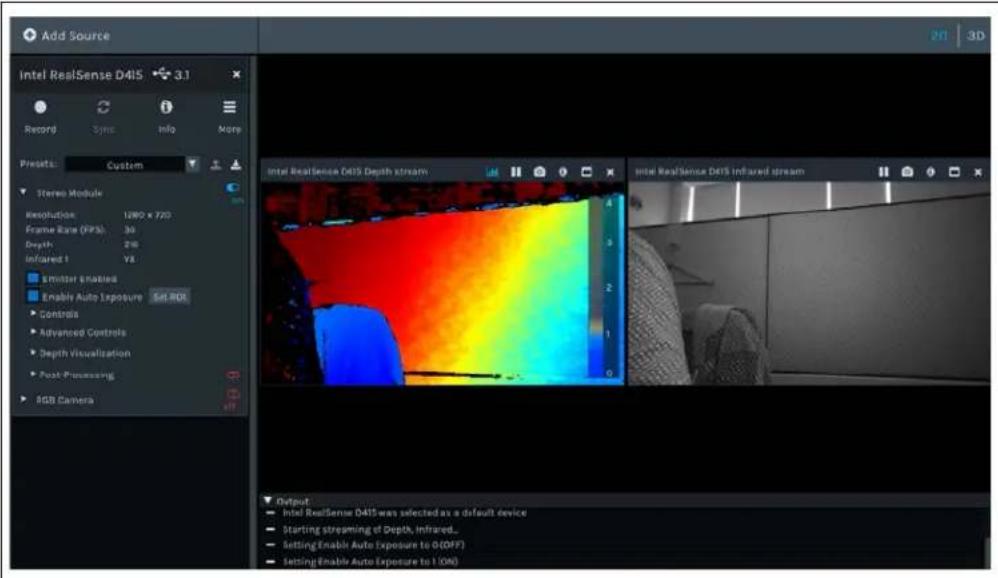The width and height of the screenshot is (998, 578).
Task: Toggle the Enable Auto Exposure checkbox
Action: [32, 296]
